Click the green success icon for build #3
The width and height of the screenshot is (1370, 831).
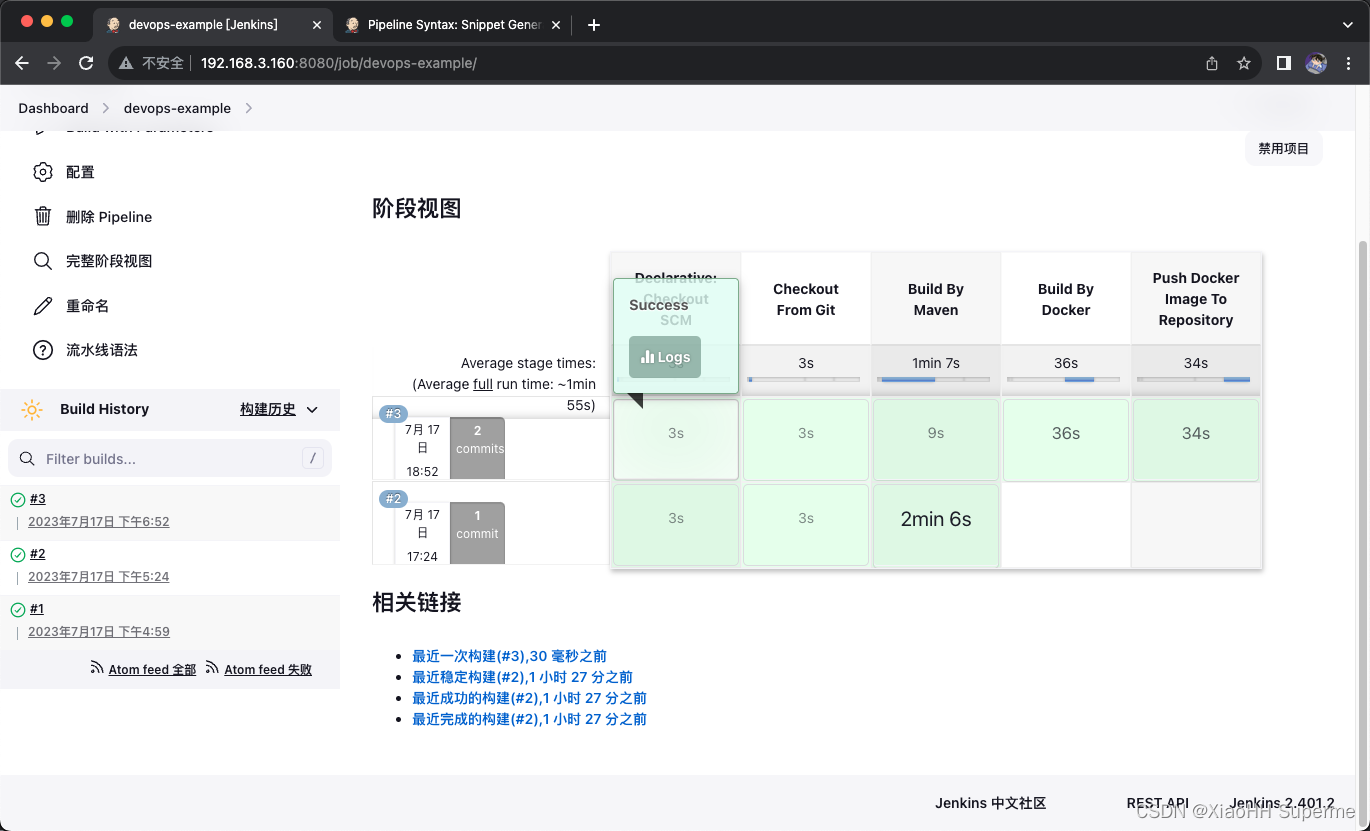17,500
